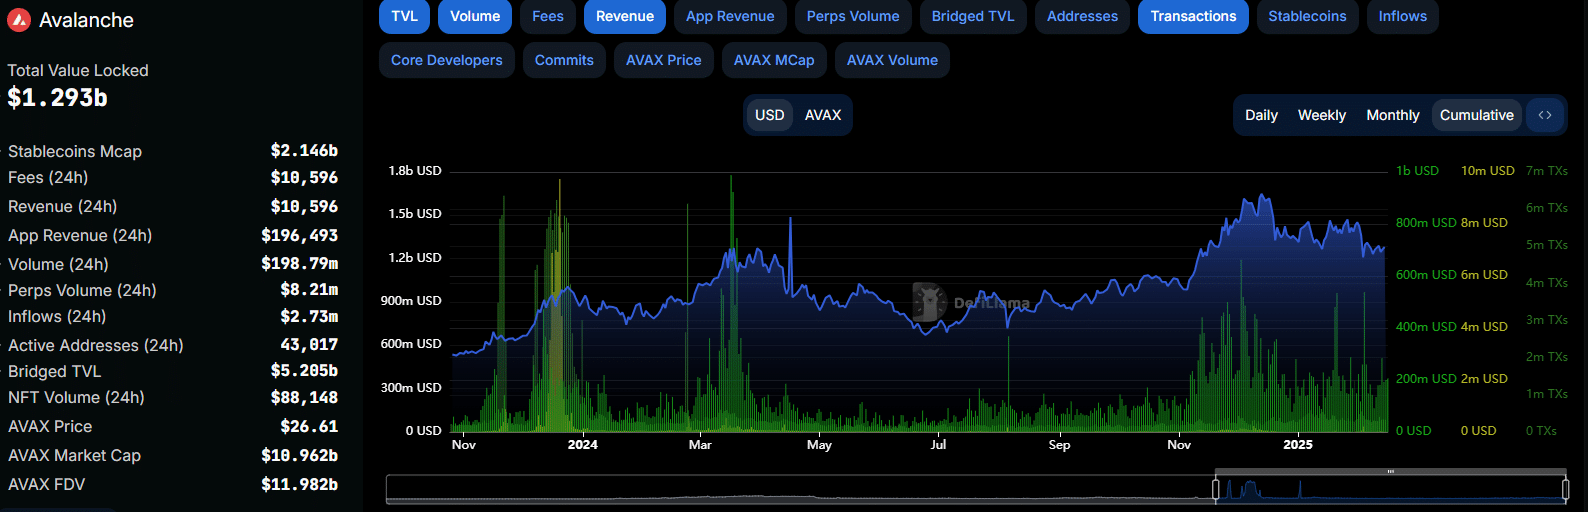Enable the AVAX Volume metric

(892, 60)
